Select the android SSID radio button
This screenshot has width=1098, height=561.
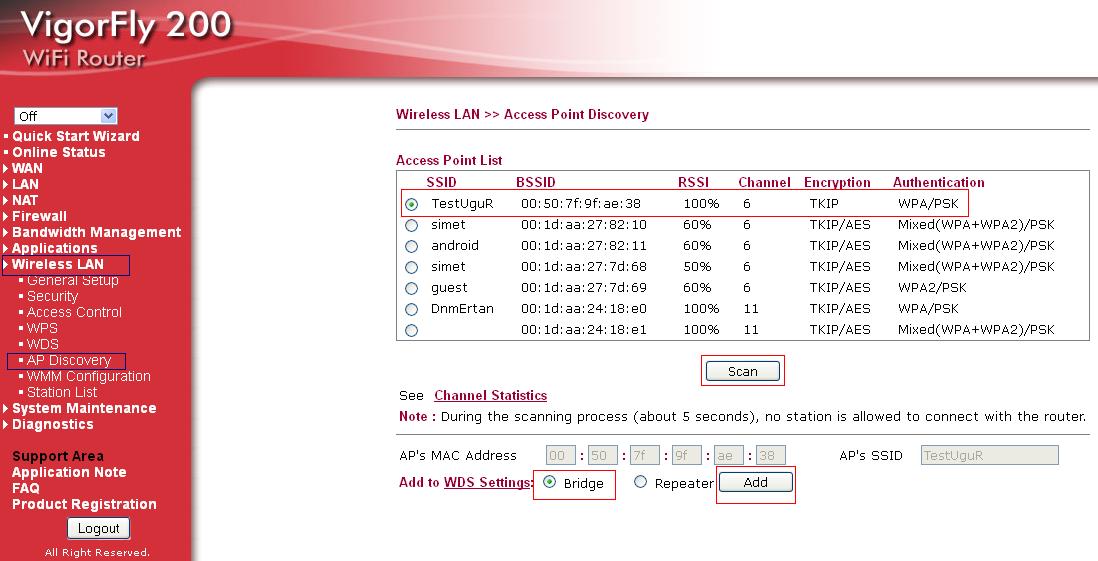(411, 246)
